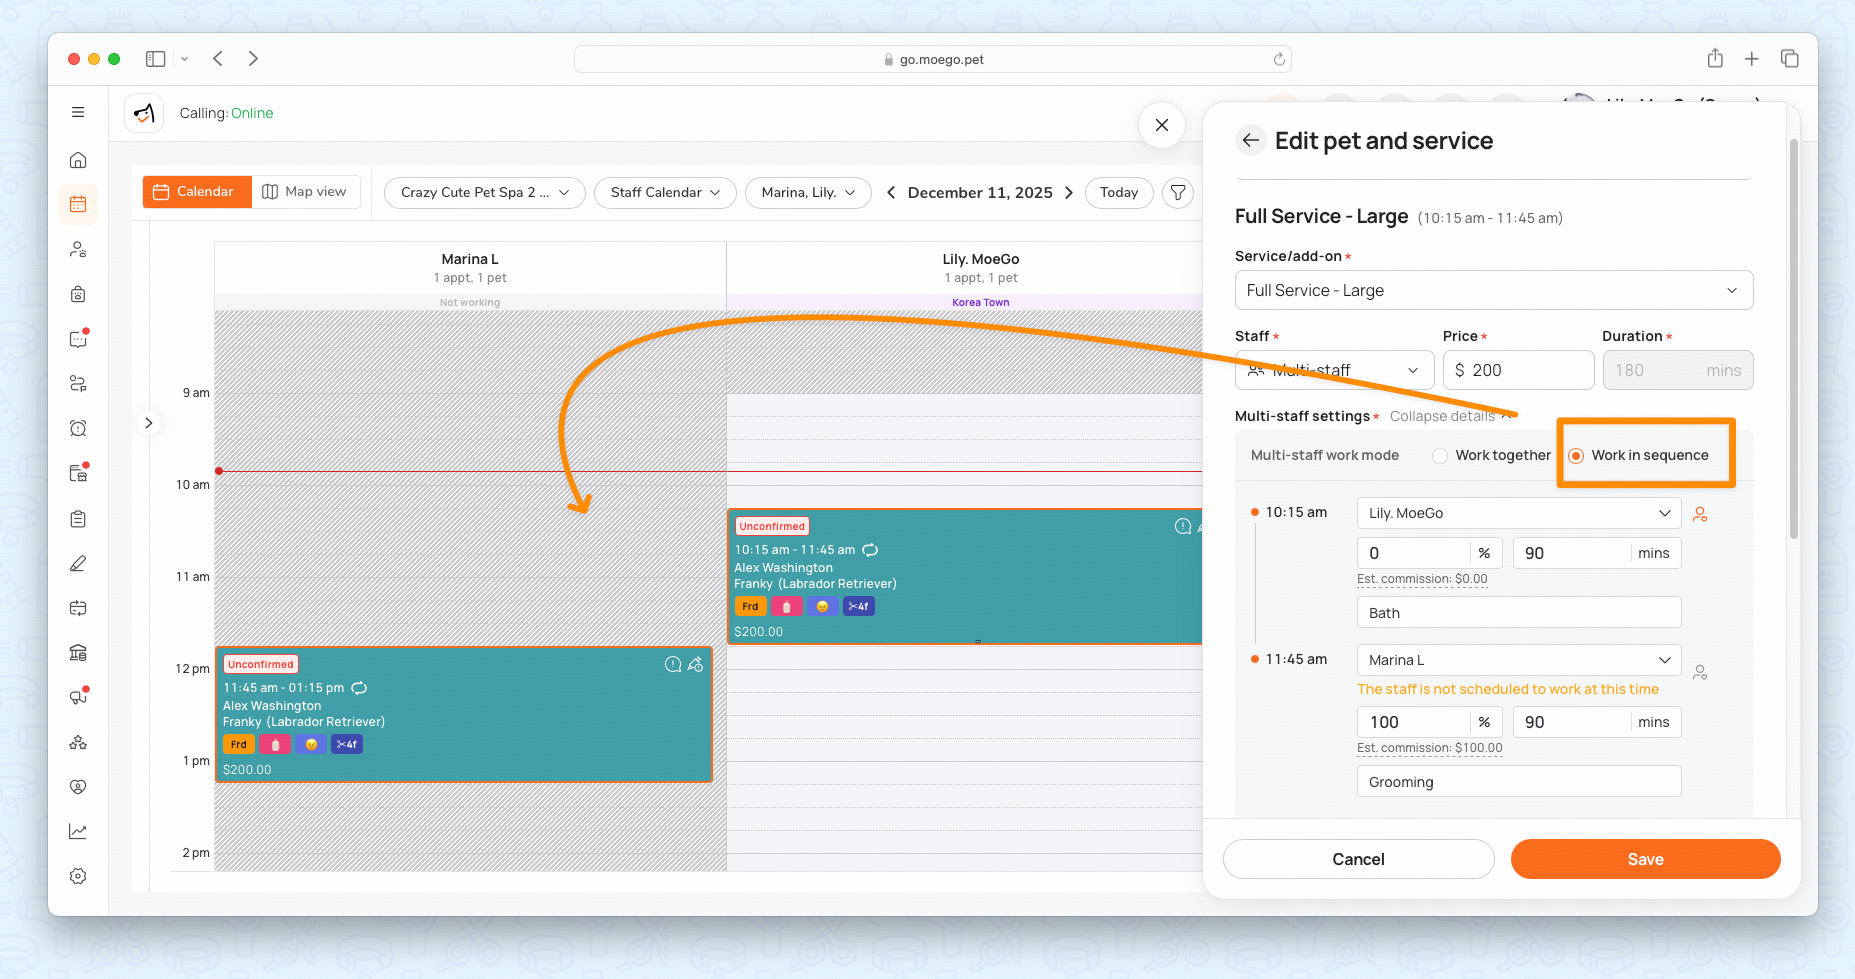Open the message bubble icon in the sidebar

78,339
